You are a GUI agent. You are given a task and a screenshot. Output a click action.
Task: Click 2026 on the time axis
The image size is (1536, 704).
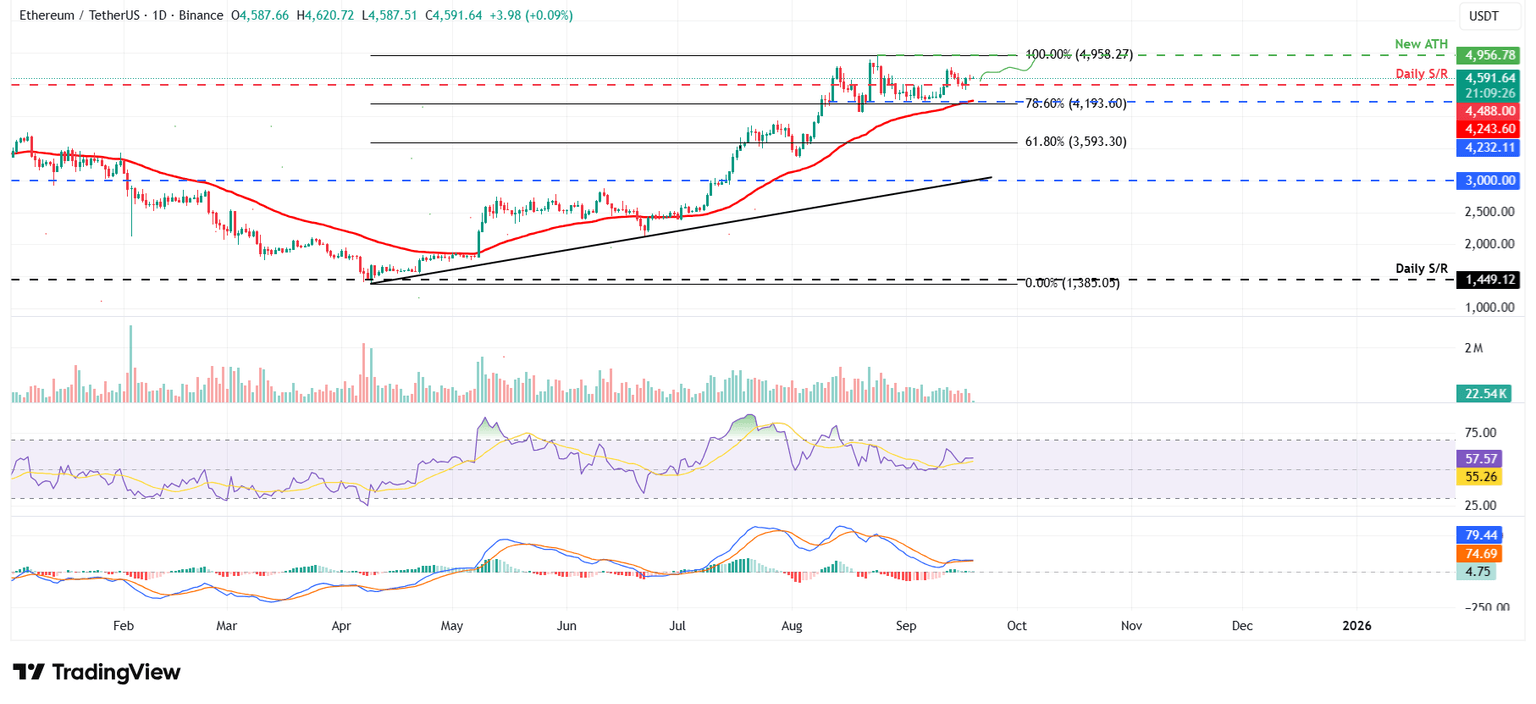point(1357,625)
